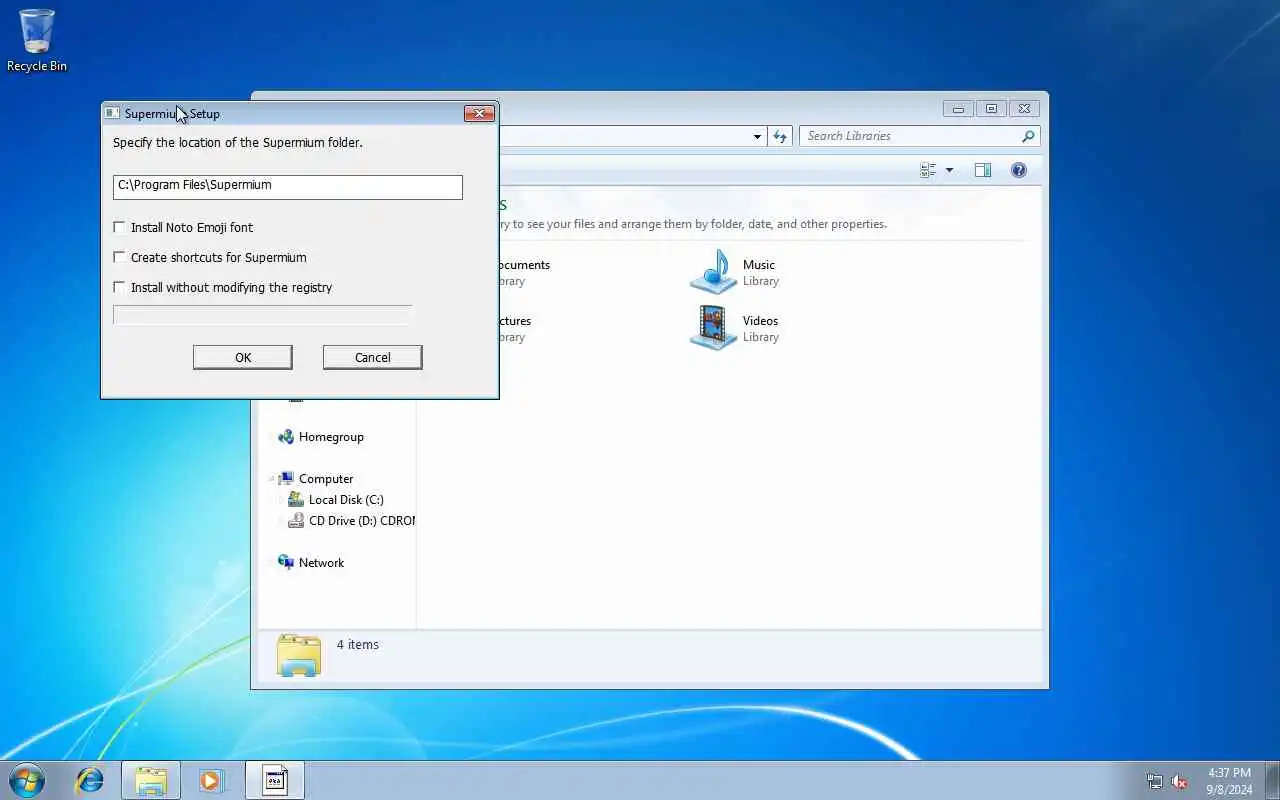Viewport: 1280px width, 800px height.
Task: Open Explorer Help
Action: [x=1019, y=171]
